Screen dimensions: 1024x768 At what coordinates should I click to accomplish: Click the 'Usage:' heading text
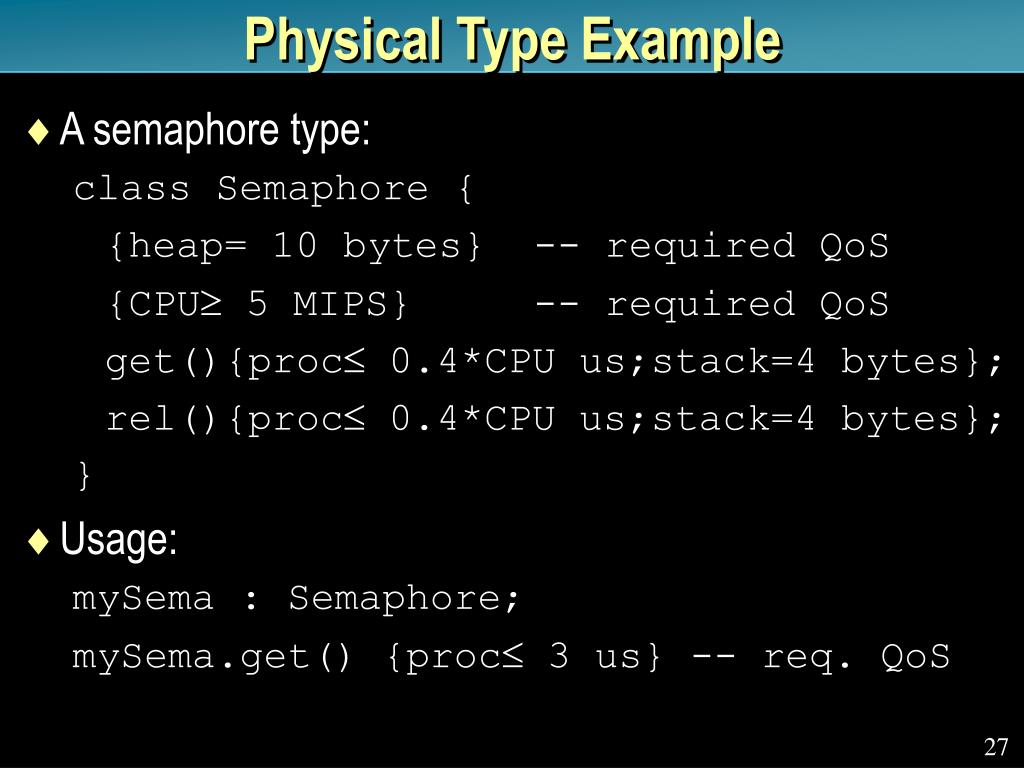point(119,539)
